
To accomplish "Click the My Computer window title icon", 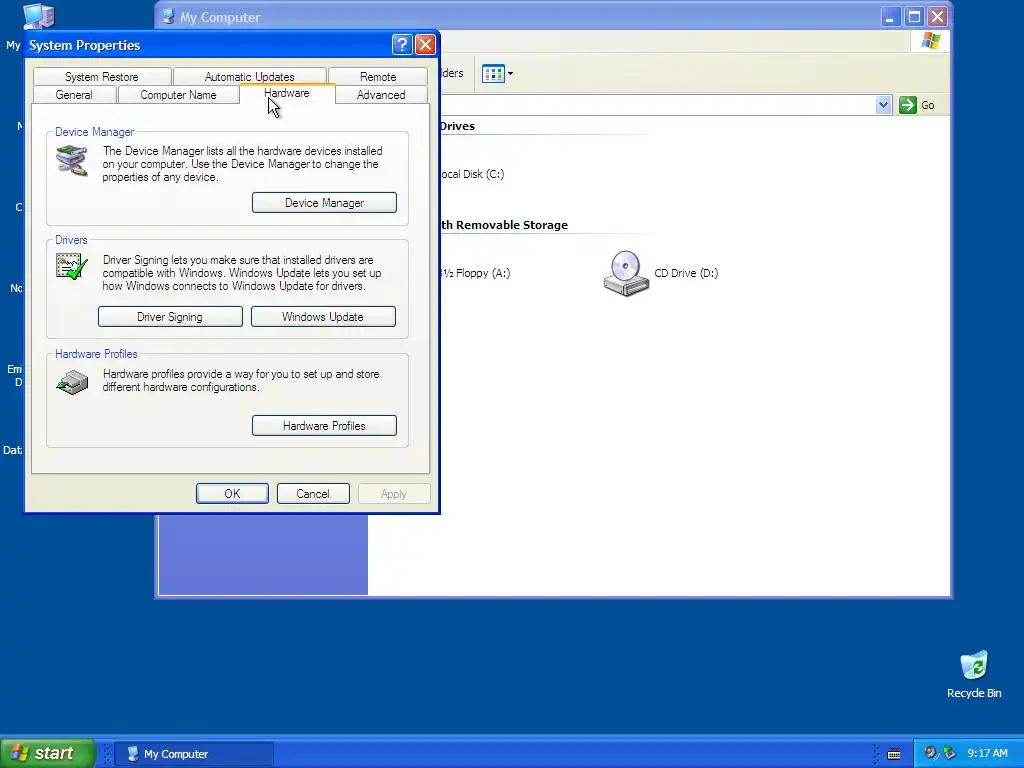I will click(x=168, y=17).
